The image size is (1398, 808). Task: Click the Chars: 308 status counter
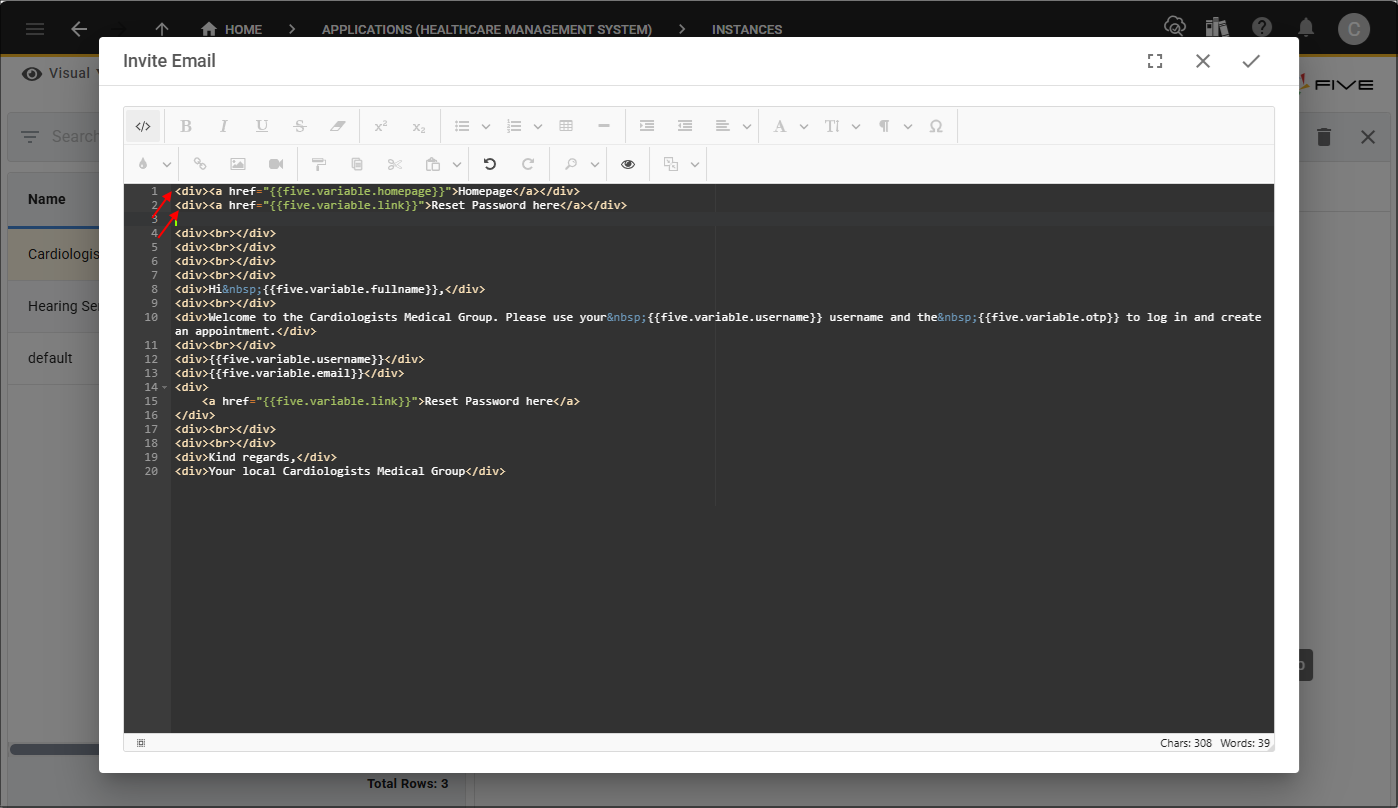[x=1186, y=743]
